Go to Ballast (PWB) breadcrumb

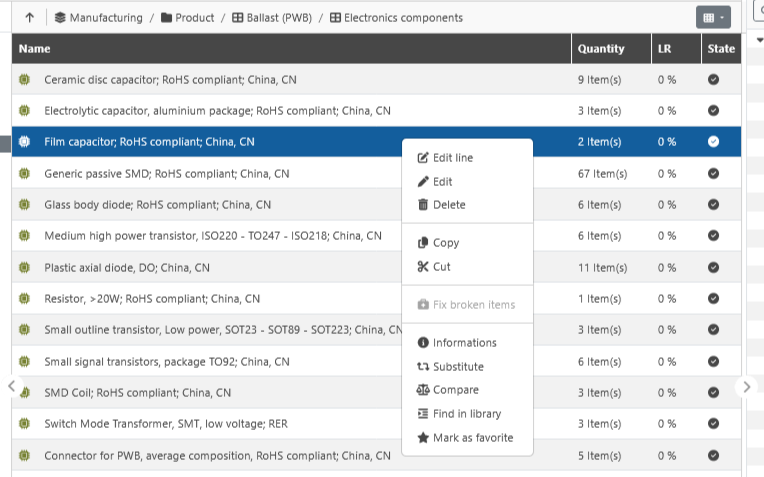click(x=272, y=18)
